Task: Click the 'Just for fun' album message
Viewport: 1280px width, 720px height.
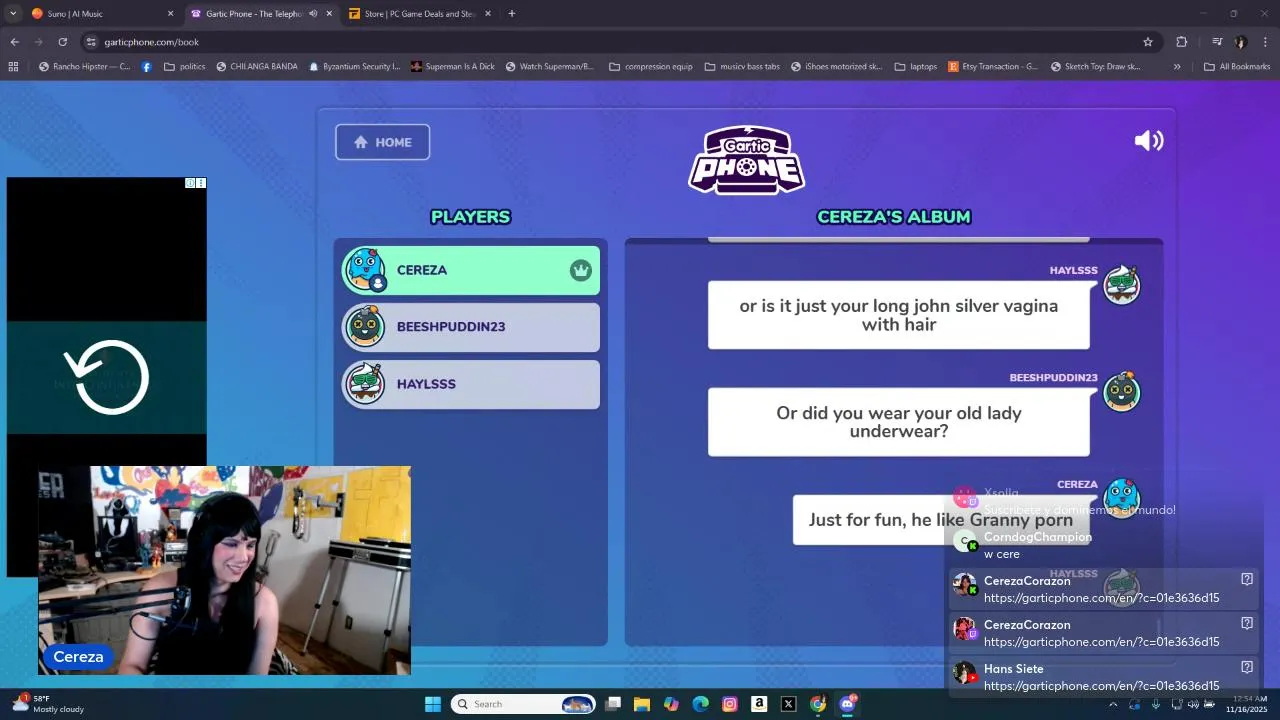Action: [940, 520]
